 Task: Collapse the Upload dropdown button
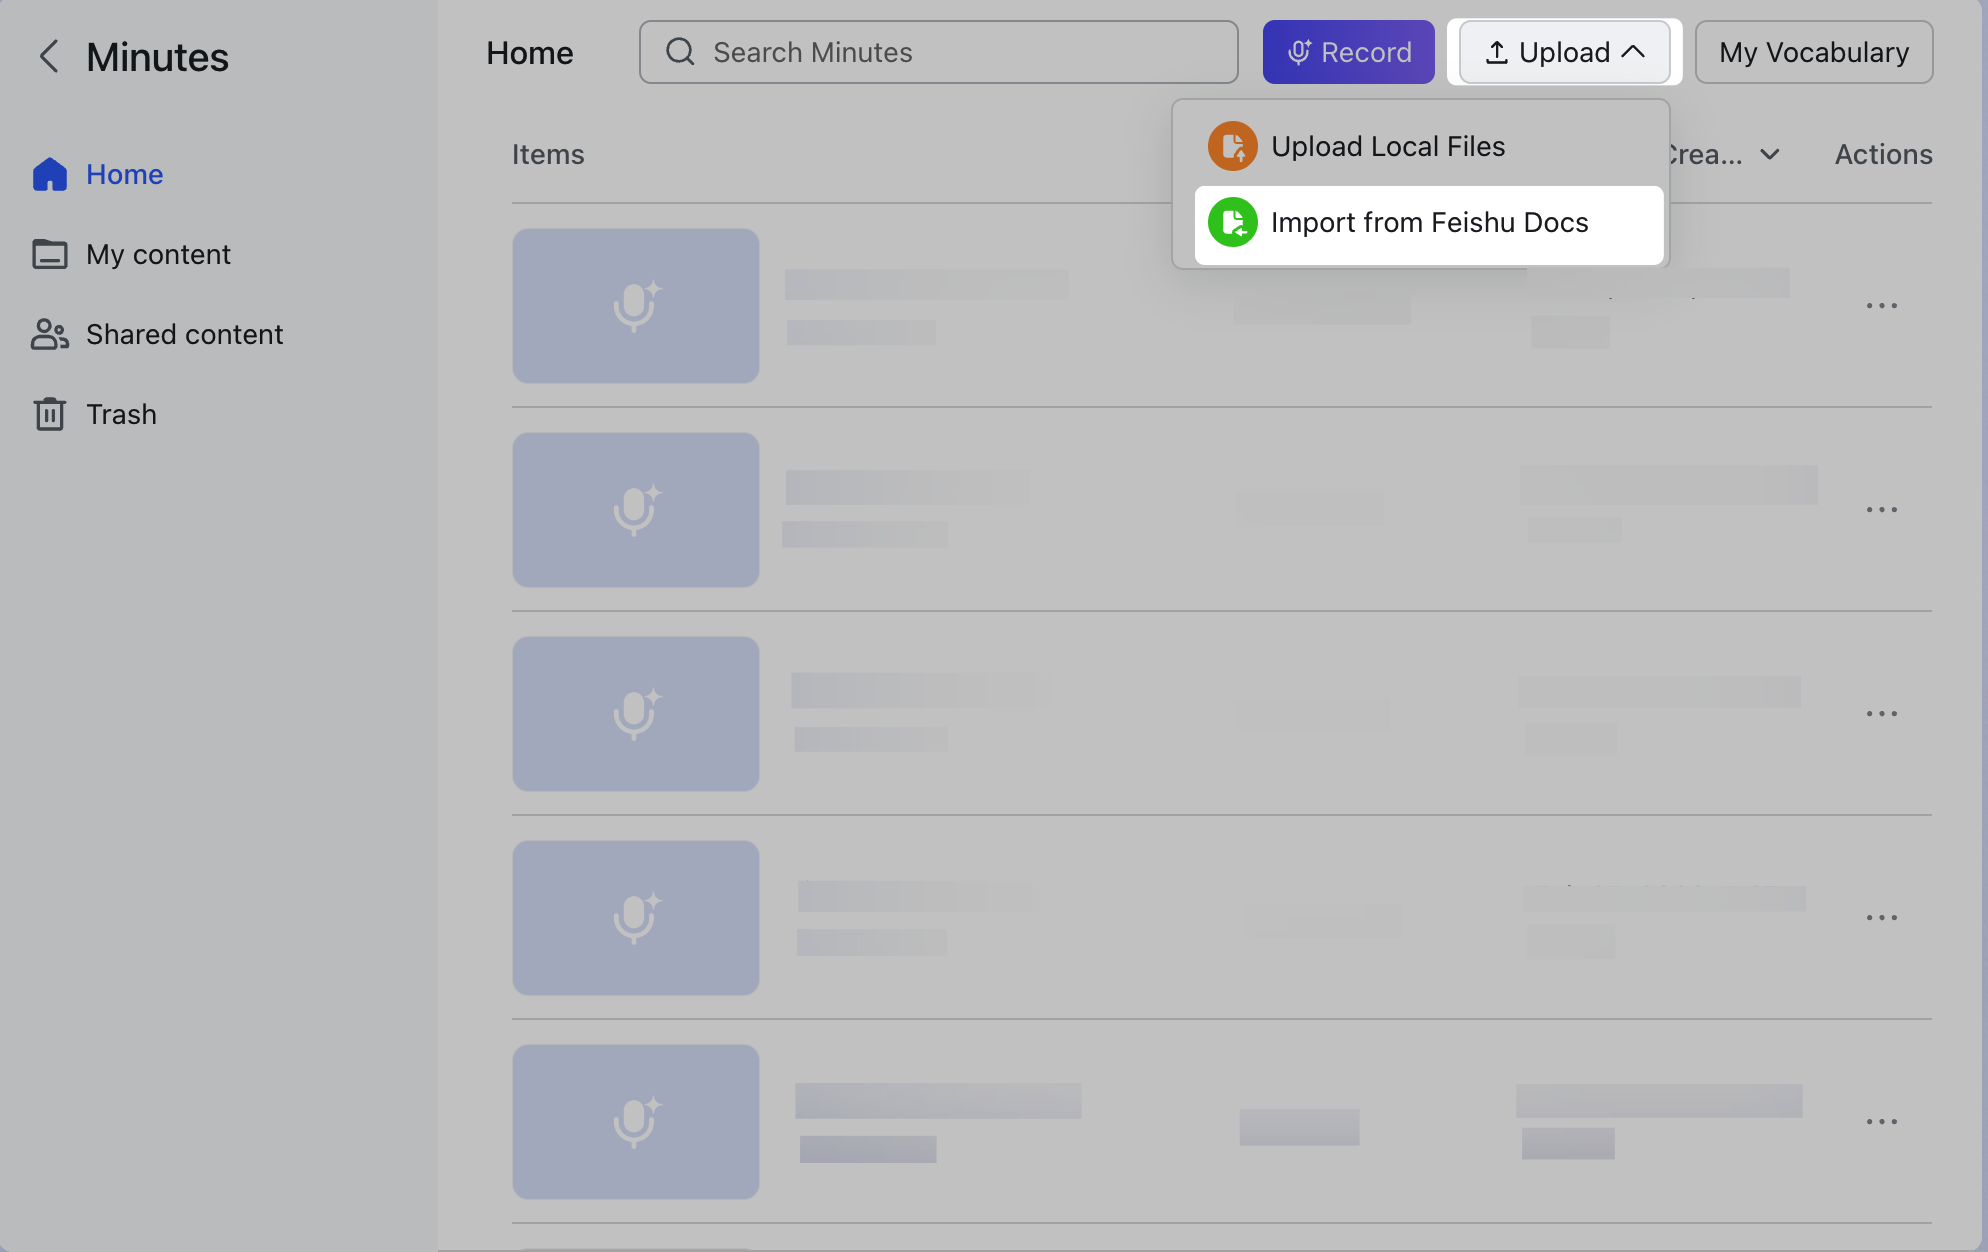1564,52
